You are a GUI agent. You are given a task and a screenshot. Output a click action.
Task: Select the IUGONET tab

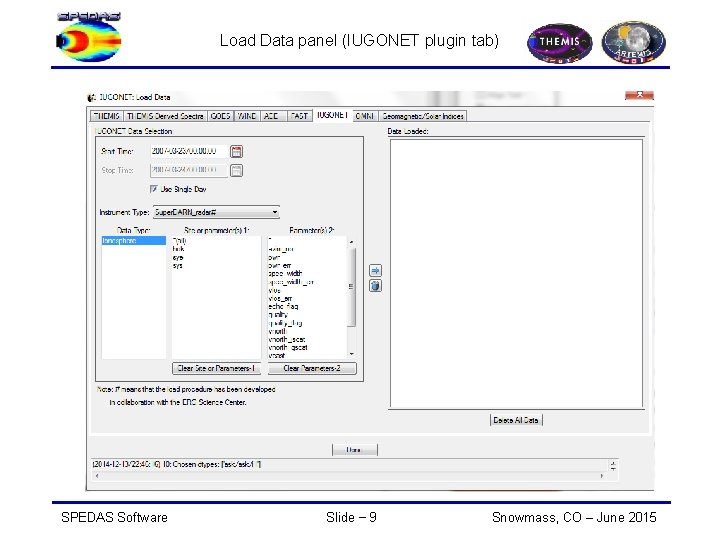click(x=332, y=115)
